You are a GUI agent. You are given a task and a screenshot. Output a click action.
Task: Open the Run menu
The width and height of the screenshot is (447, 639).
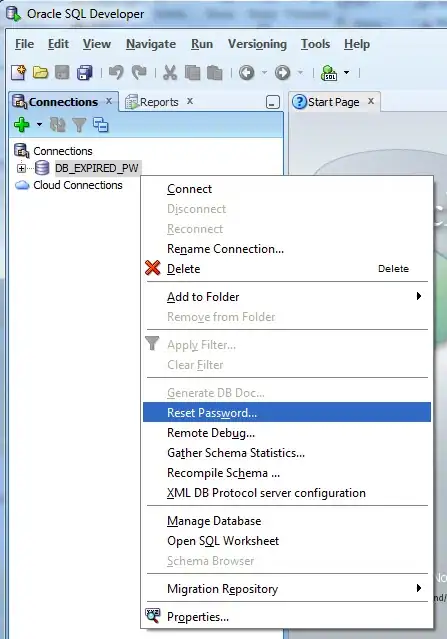[202, 44]
